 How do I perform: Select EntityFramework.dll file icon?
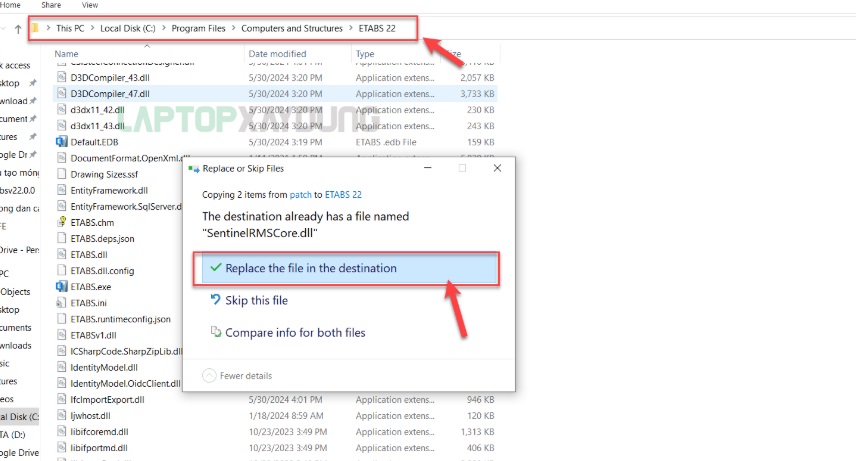coord(62,190)
